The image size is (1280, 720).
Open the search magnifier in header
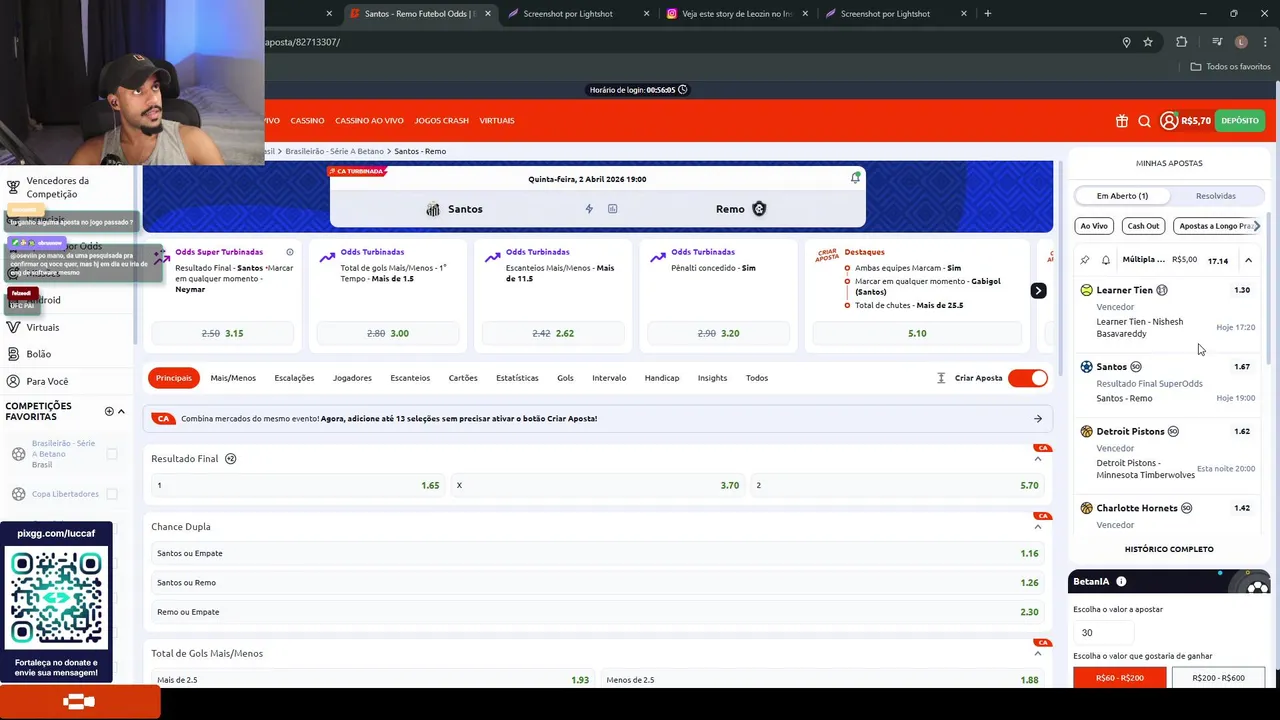point(1145,121)
